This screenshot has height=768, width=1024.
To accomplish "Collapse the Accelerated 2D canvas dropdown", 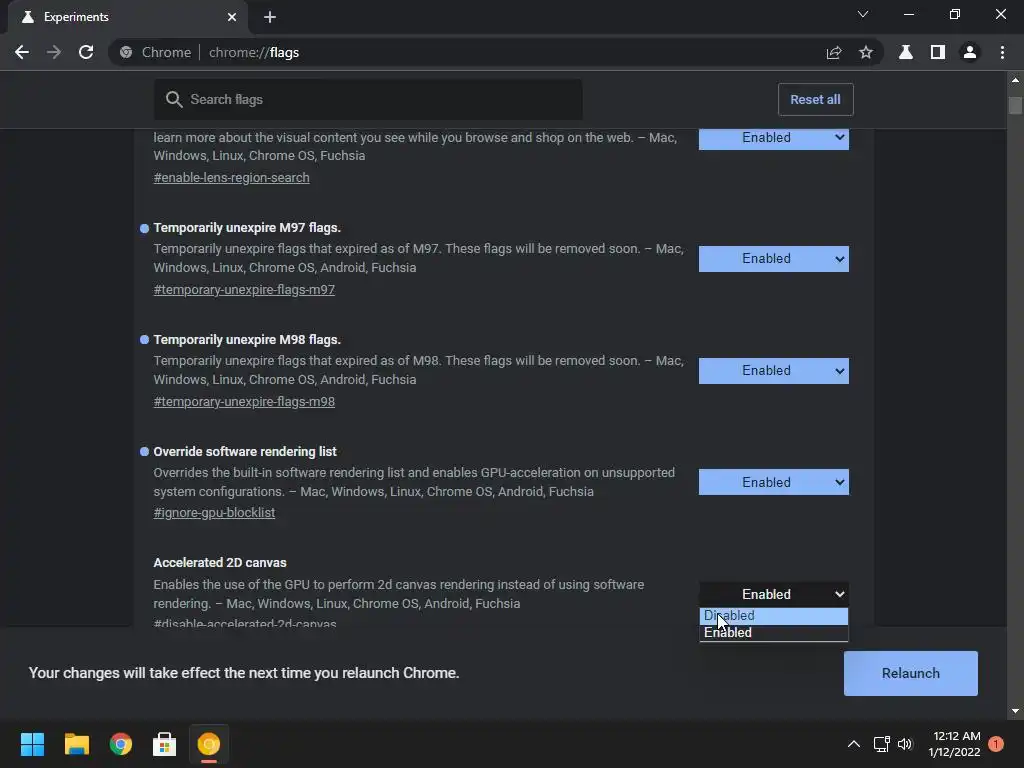I will (x=774, y=594).
